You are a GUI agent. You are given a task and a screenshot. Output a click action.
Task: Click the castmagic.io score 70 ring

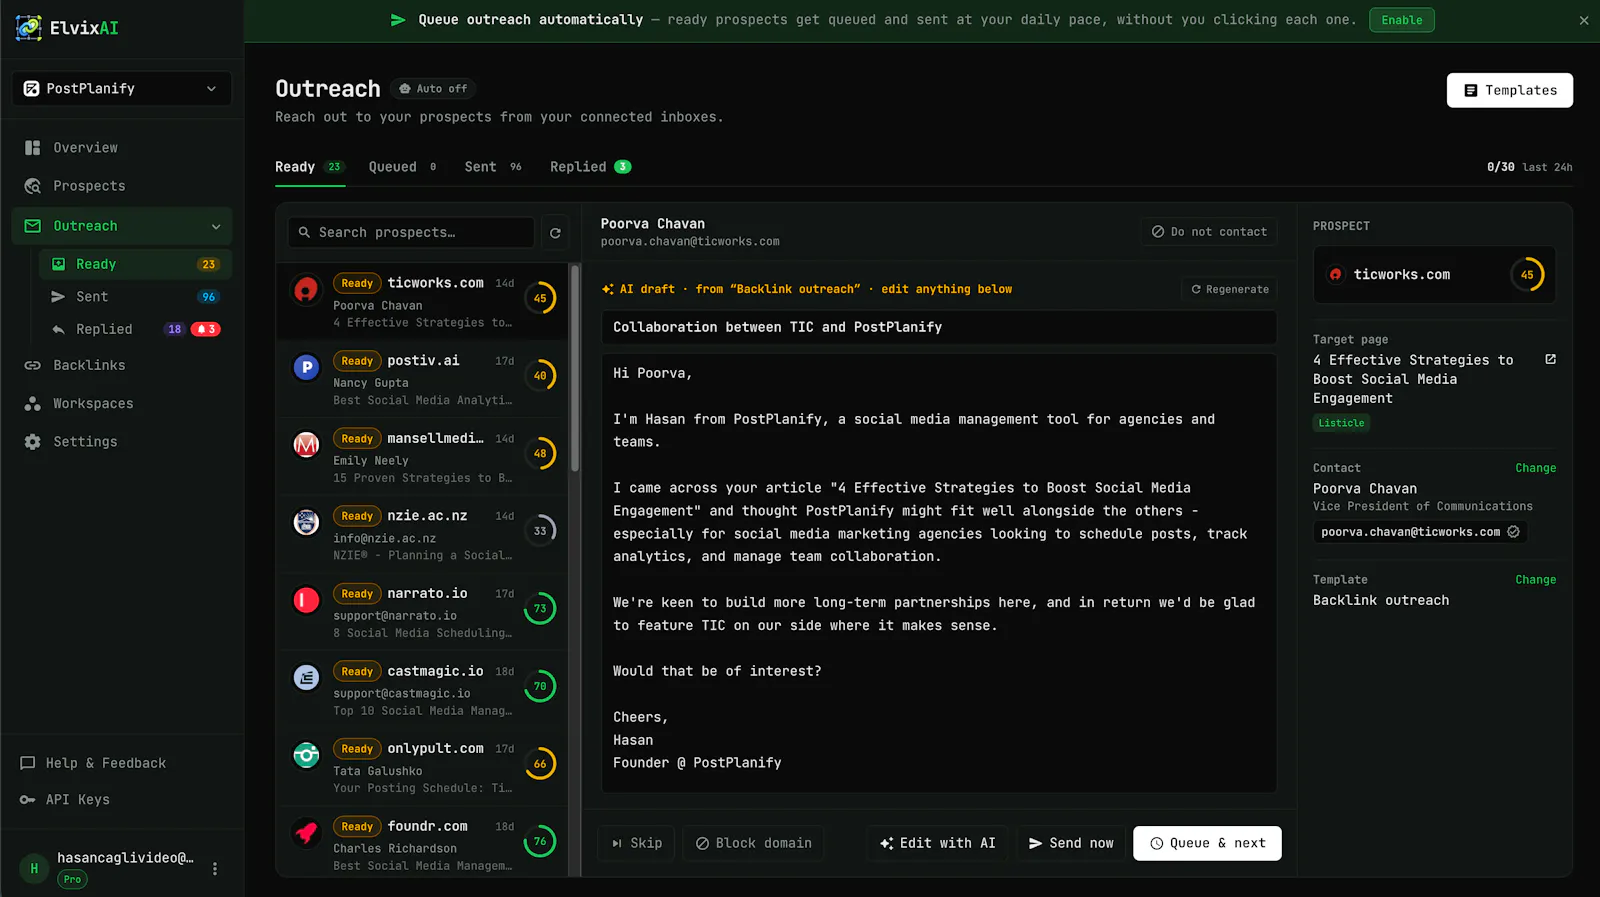click(x=540, y=686)
